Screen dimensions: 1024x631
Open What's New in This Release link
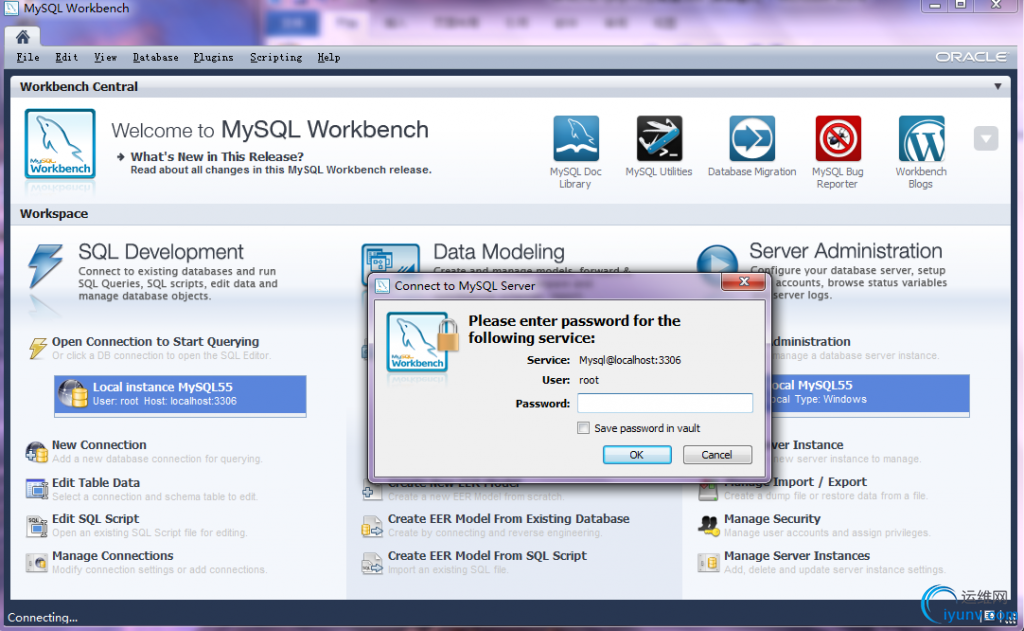click(x=217, y=157)
